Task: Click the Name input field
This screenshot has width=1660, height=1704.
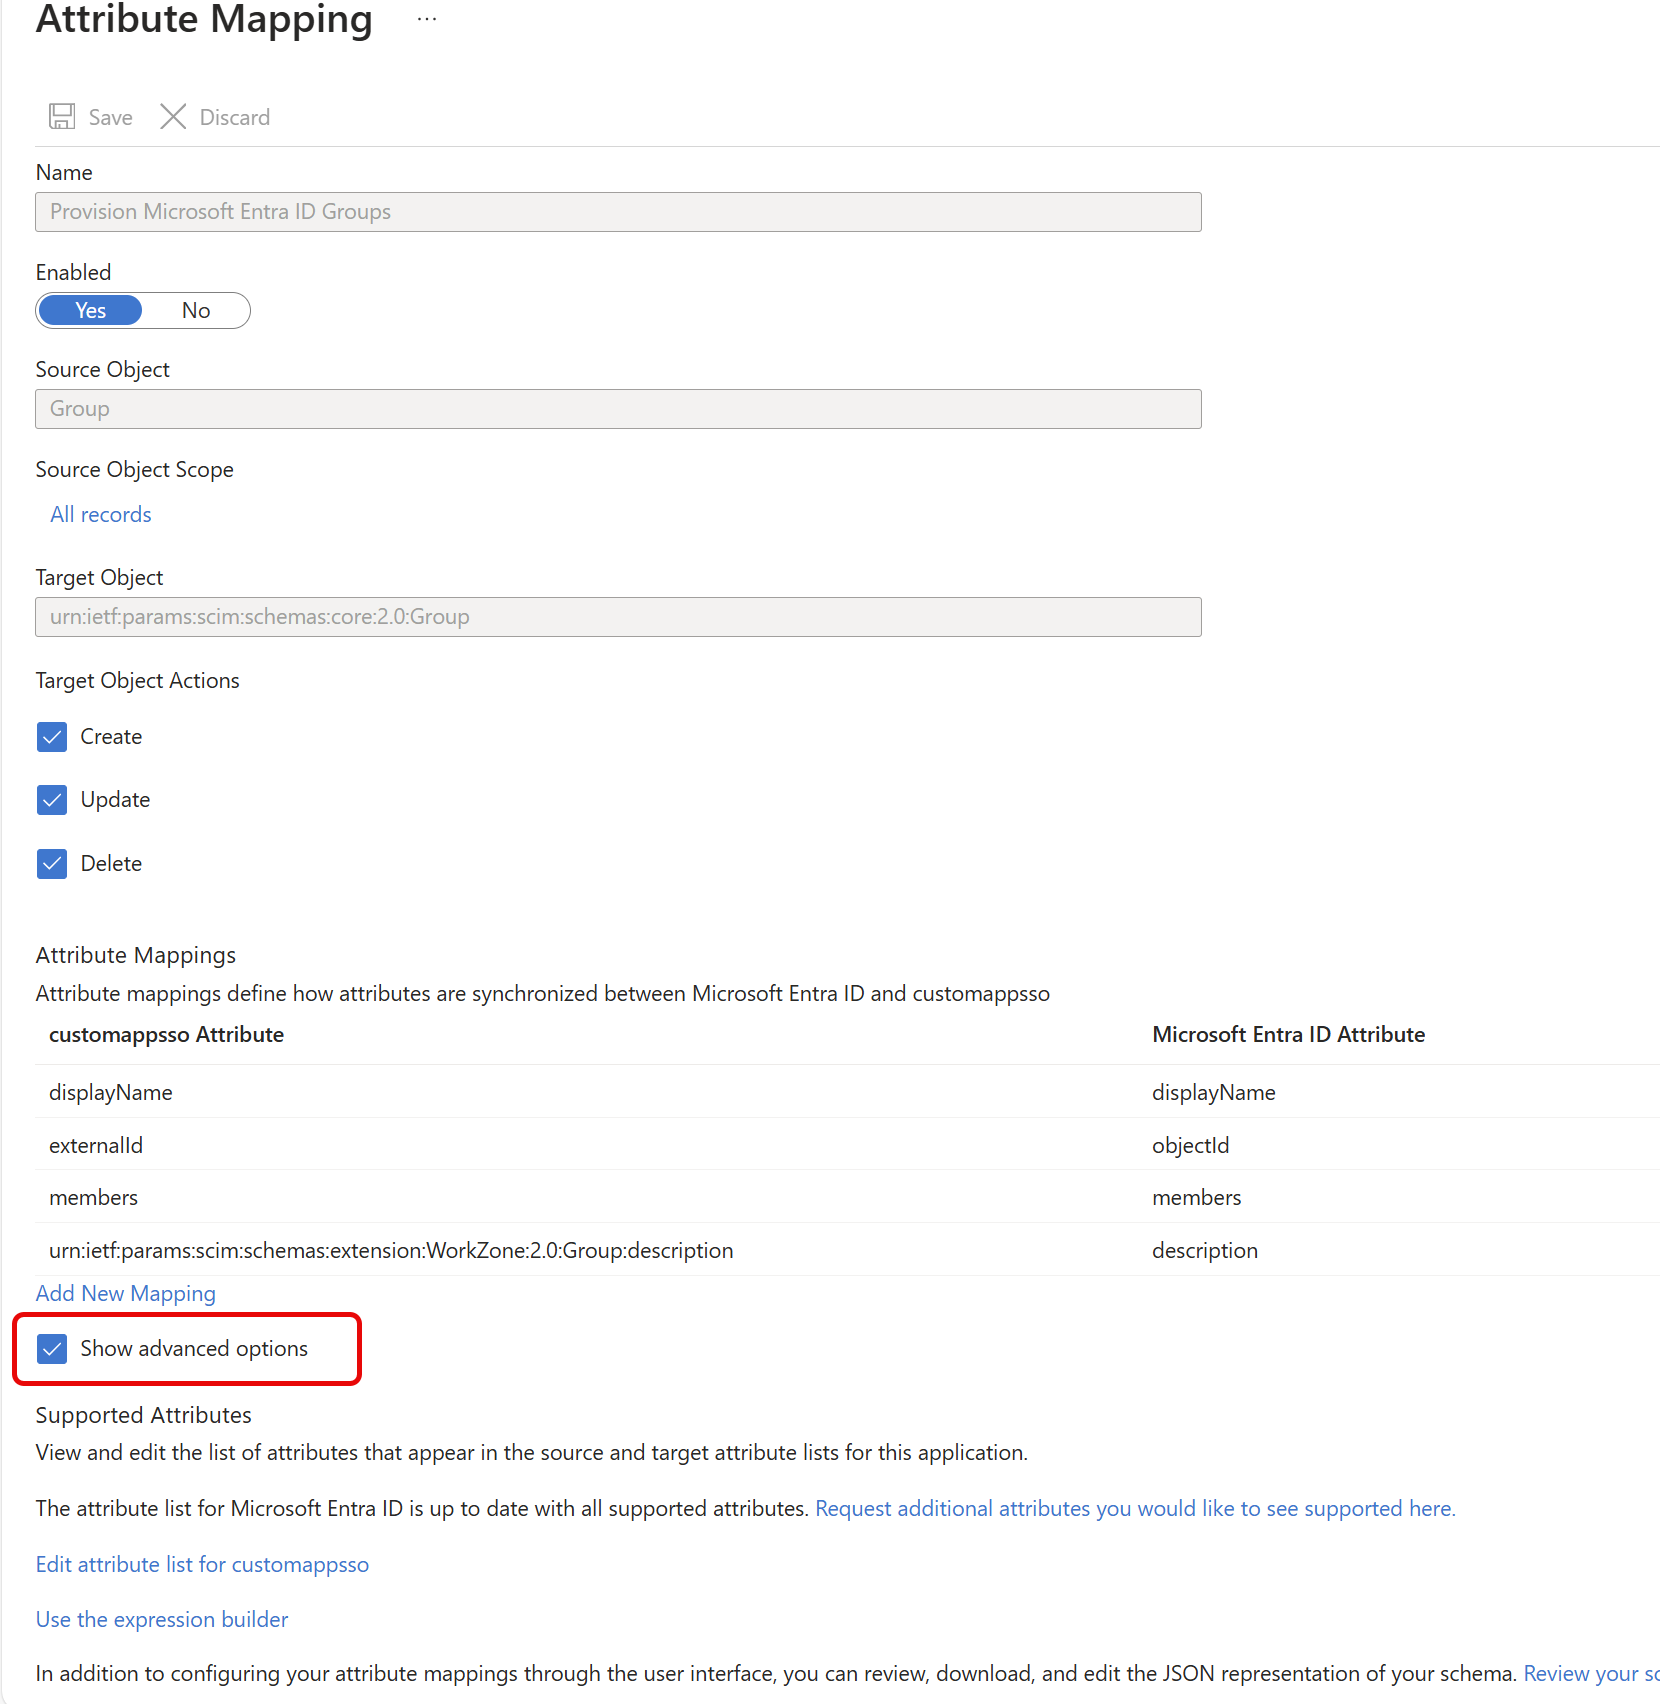Action: 618,212
